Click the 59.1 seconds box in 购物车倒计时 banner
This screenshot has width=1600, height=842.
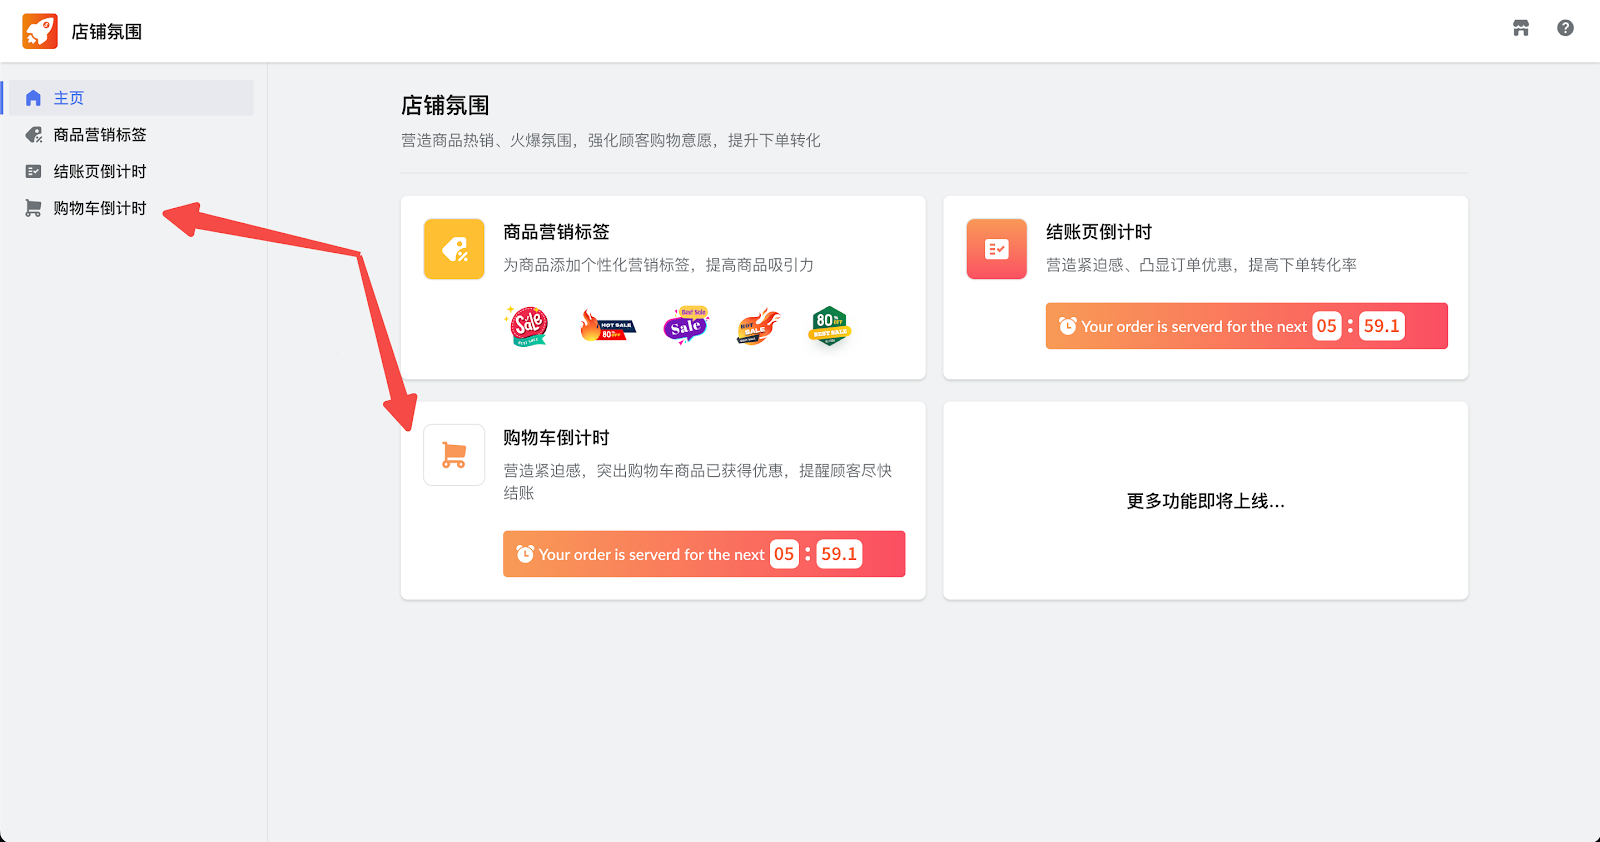839,554
